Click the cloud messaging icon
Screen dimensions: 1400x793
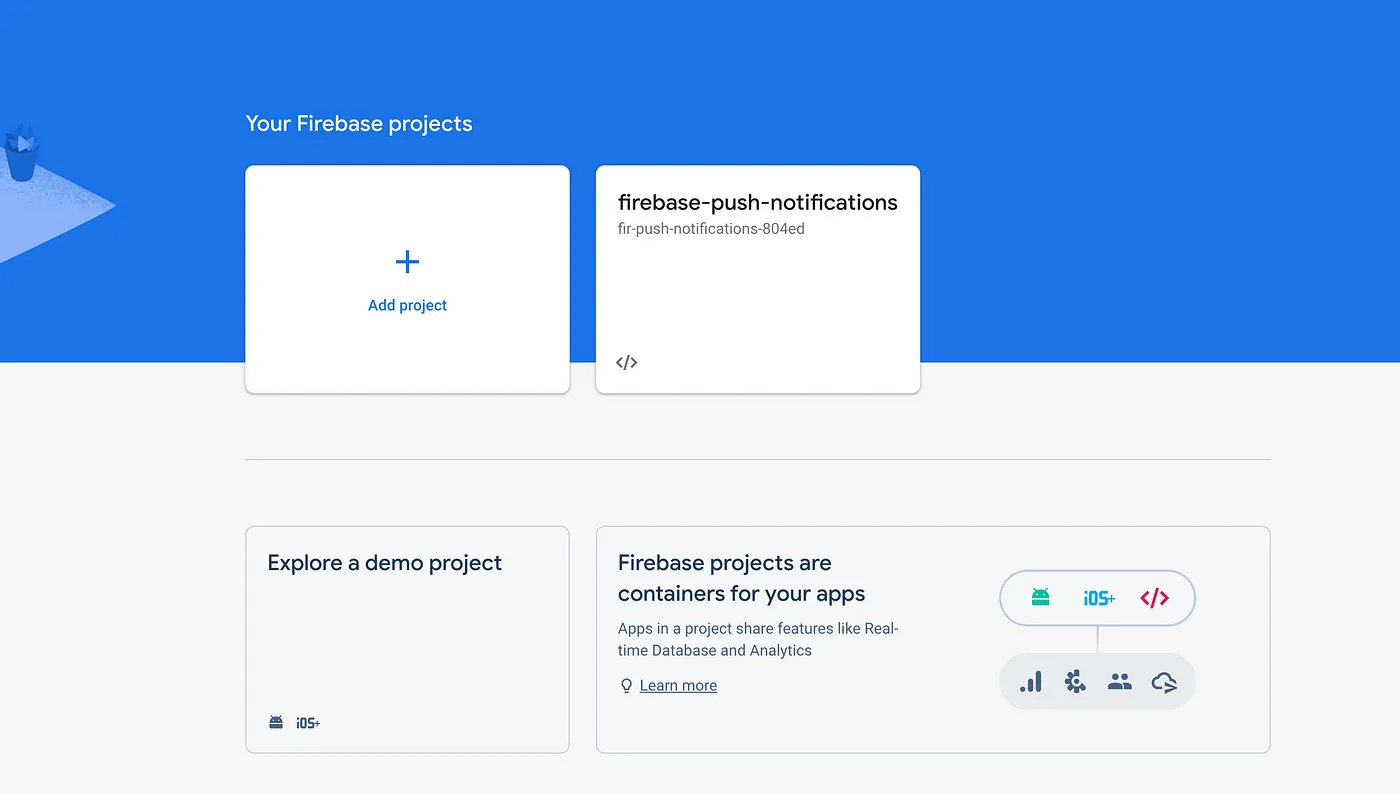pyautogui.click(x=1164, y=683)
